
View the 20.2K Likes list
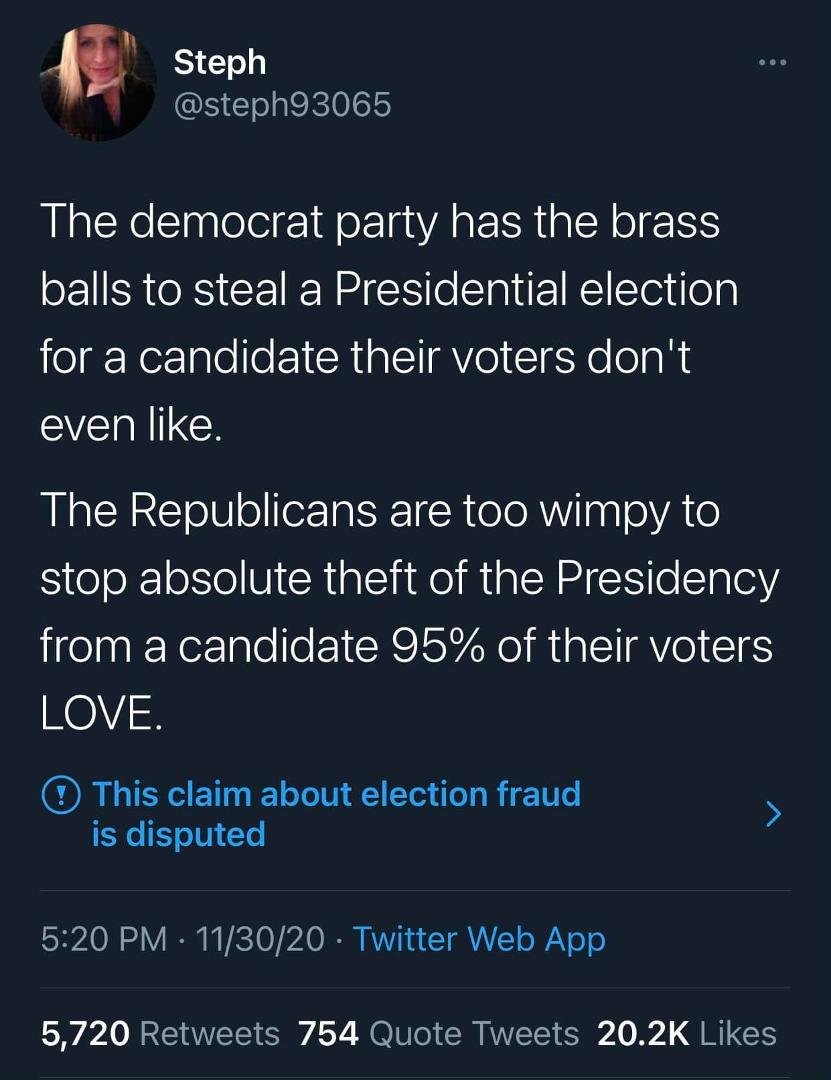687,1033
